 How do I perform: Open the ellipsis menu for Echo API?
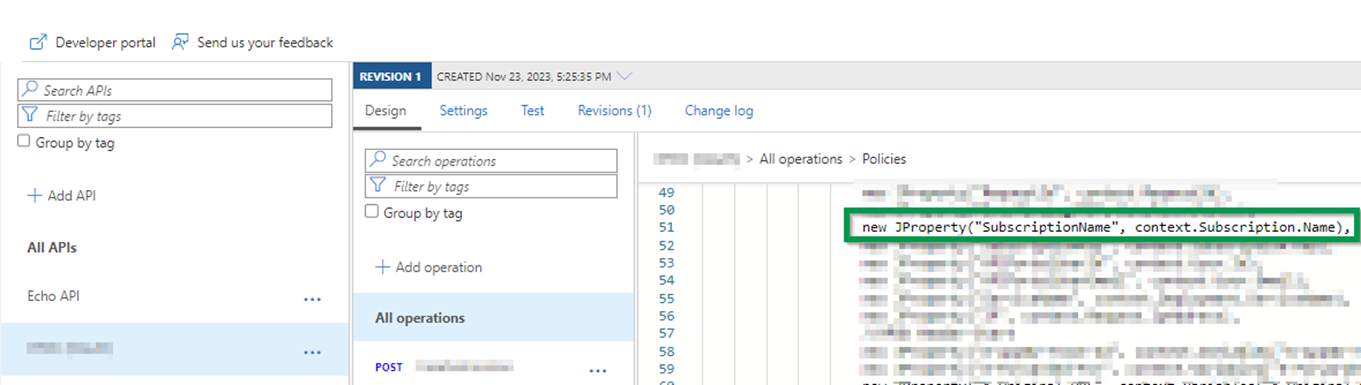point(312,298)
